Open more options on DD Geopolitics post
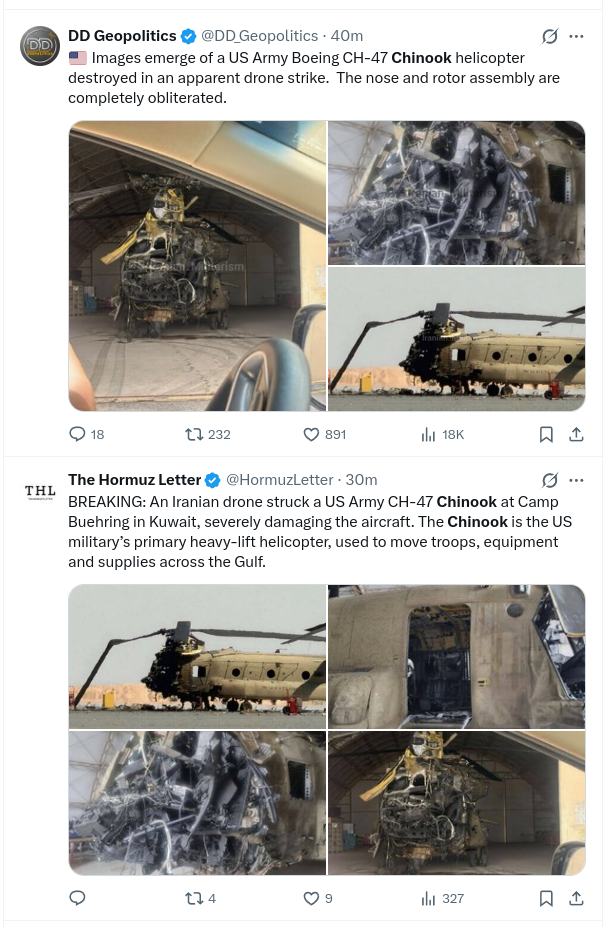Image resolution: width=611 pixels, height=927 pixels. coord(576,37)
